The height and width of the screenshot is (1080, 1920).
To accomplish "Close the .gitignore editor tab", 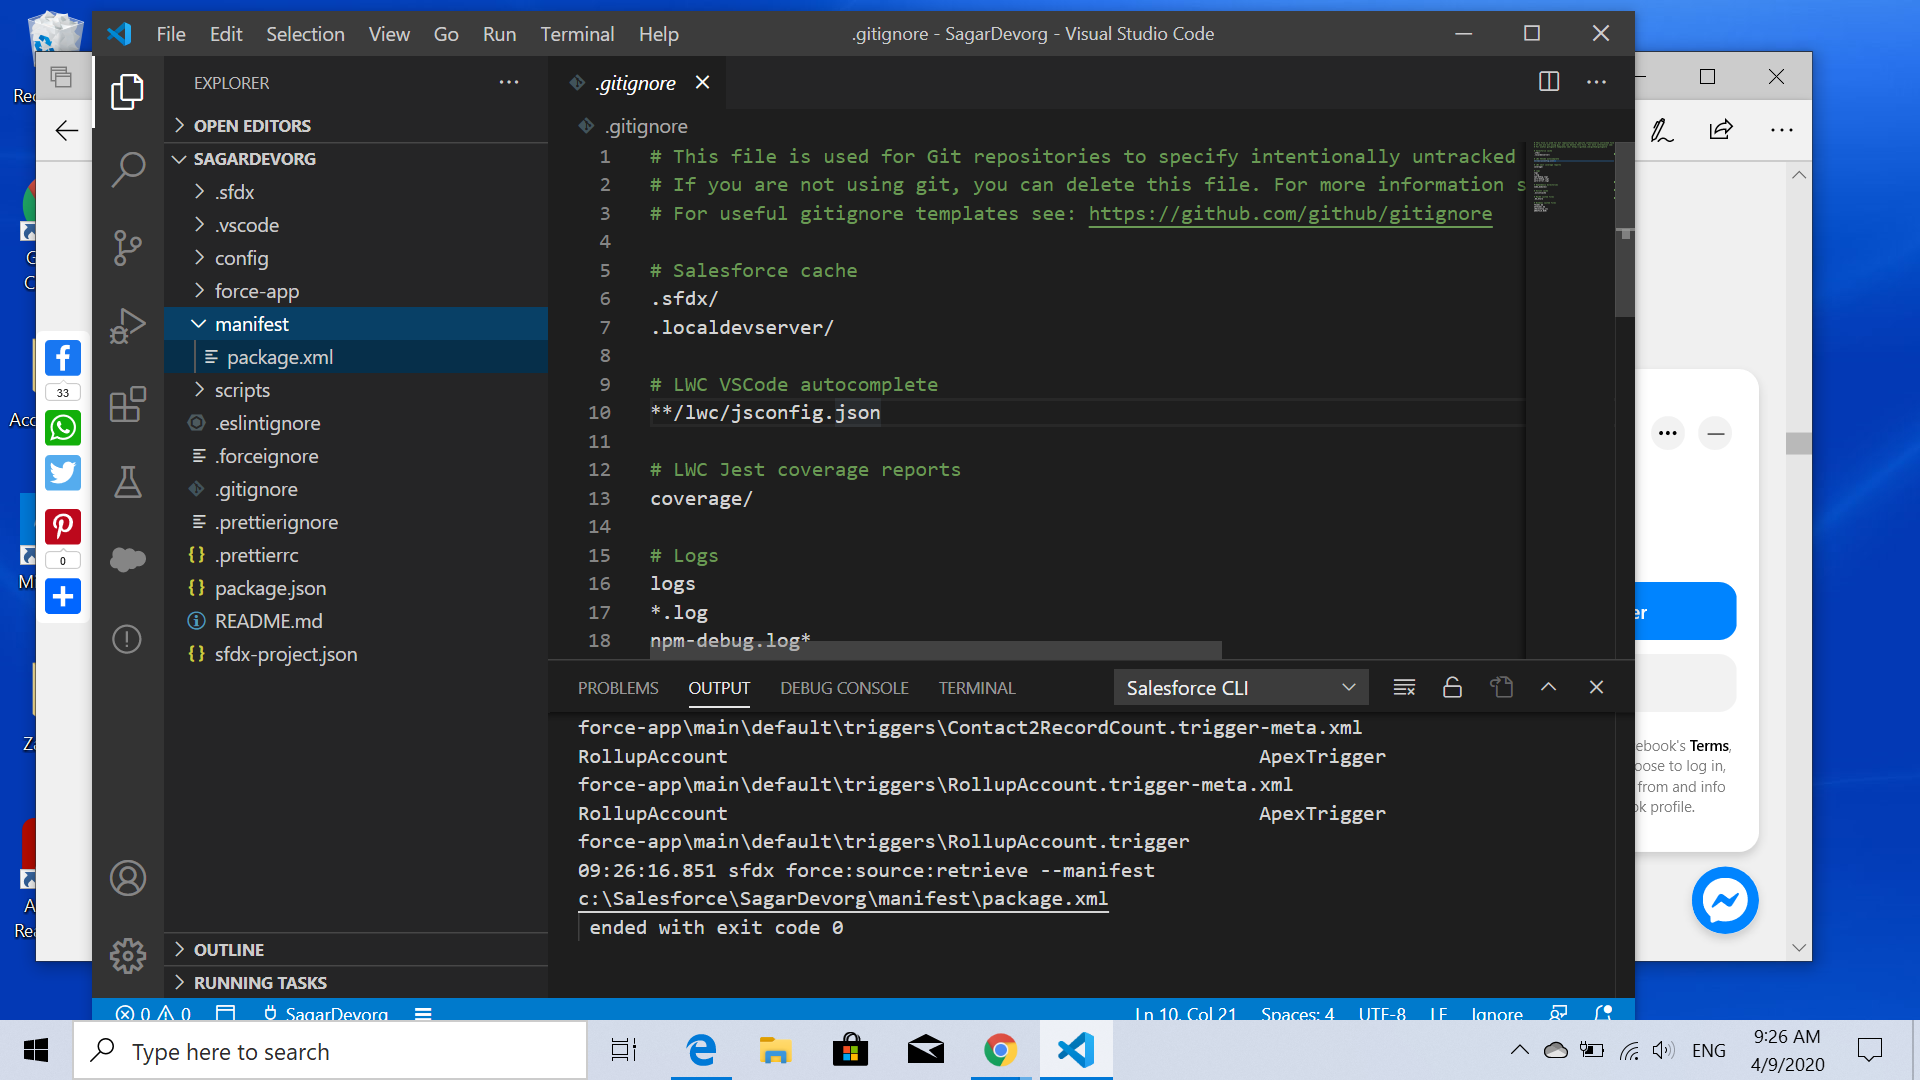I will pyautogui.click(x=703, y=82).
